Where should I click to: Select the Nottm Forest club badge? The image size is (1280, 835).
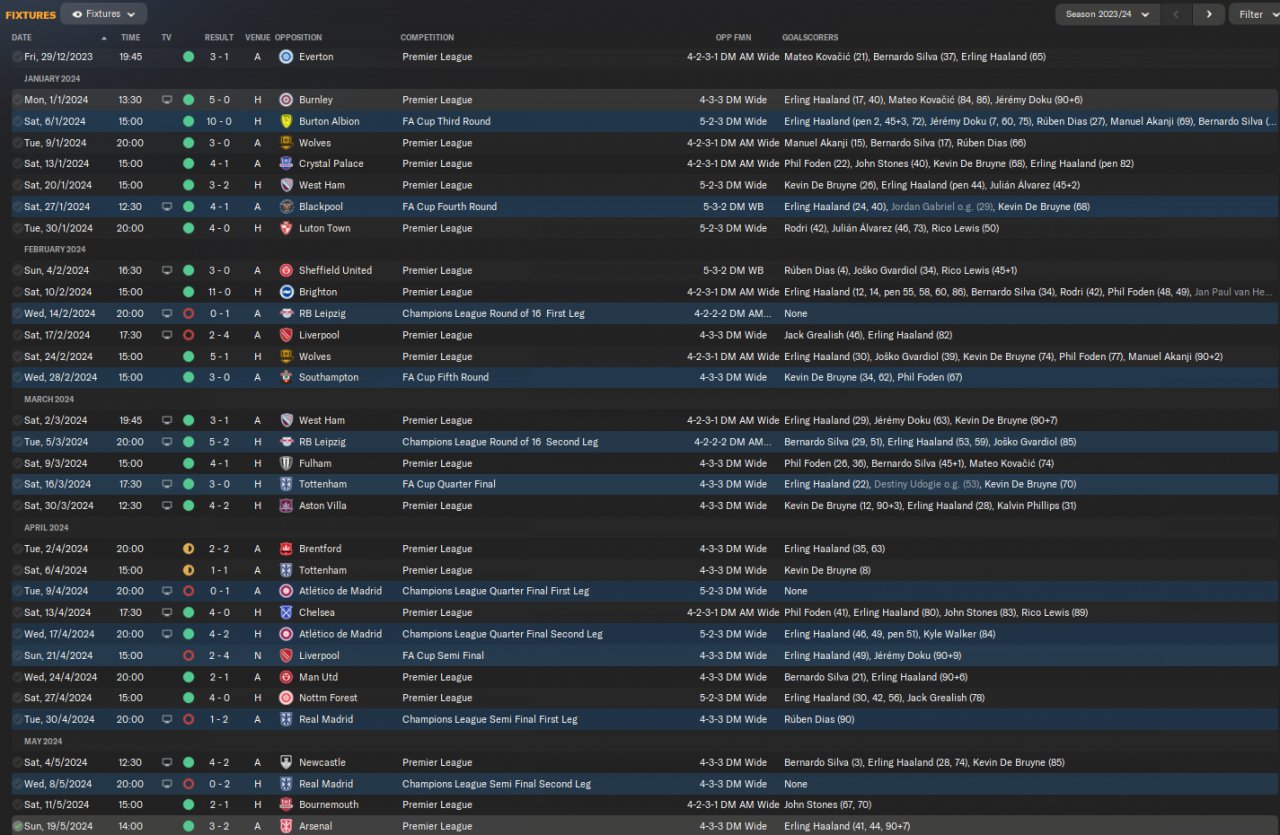(x=286, y=698)
